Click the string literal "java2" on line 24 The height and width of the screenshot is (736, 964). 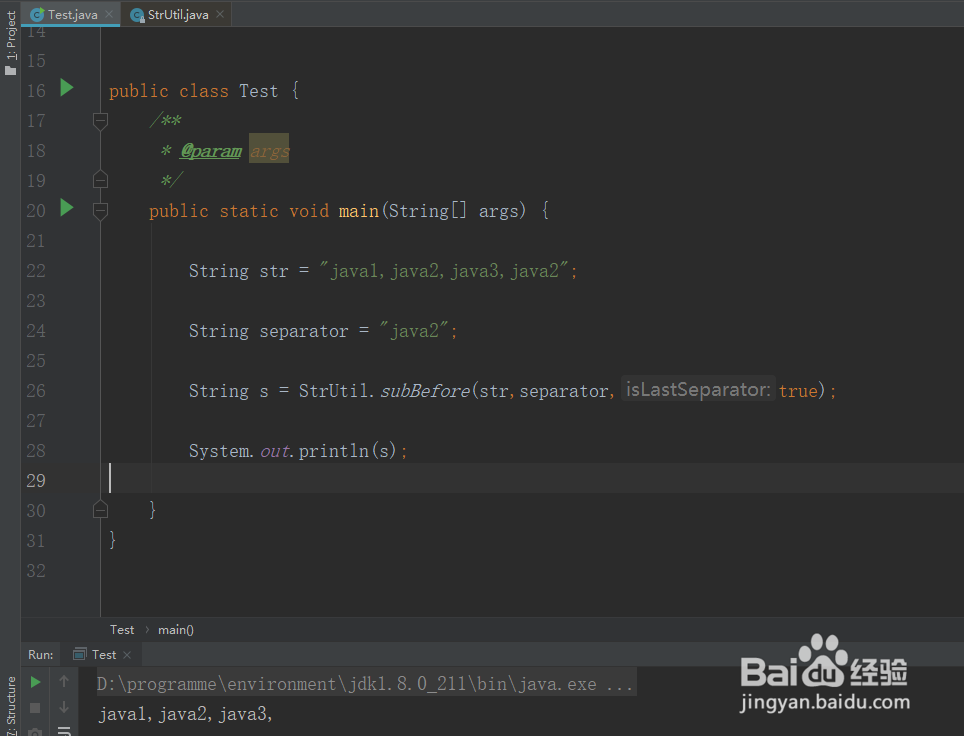(x=415, y=331)
